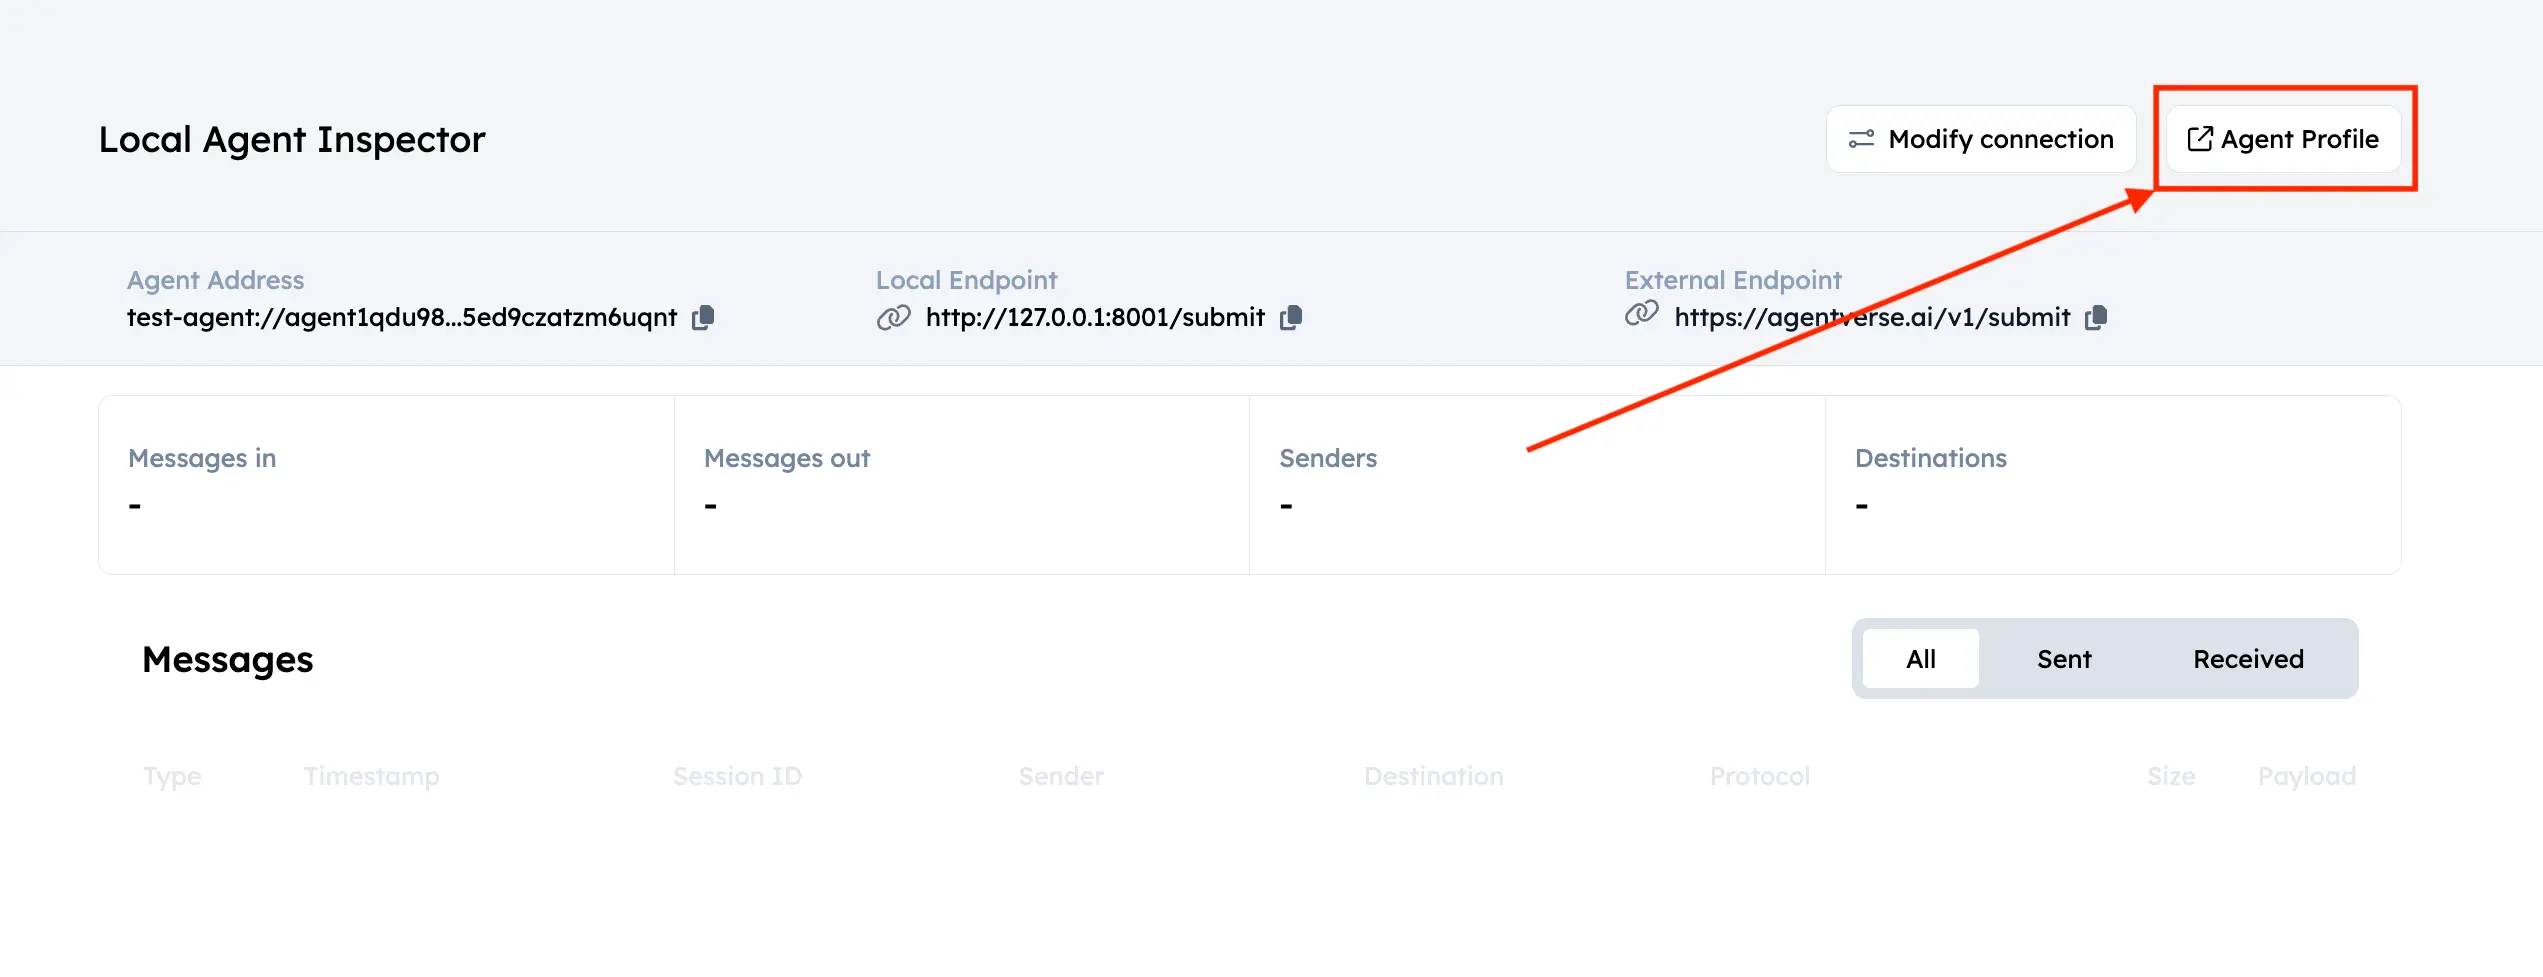This screenshot has width=2543, height=977.
Task: Select the All messages filter
Action: (x=1920, y=658)
